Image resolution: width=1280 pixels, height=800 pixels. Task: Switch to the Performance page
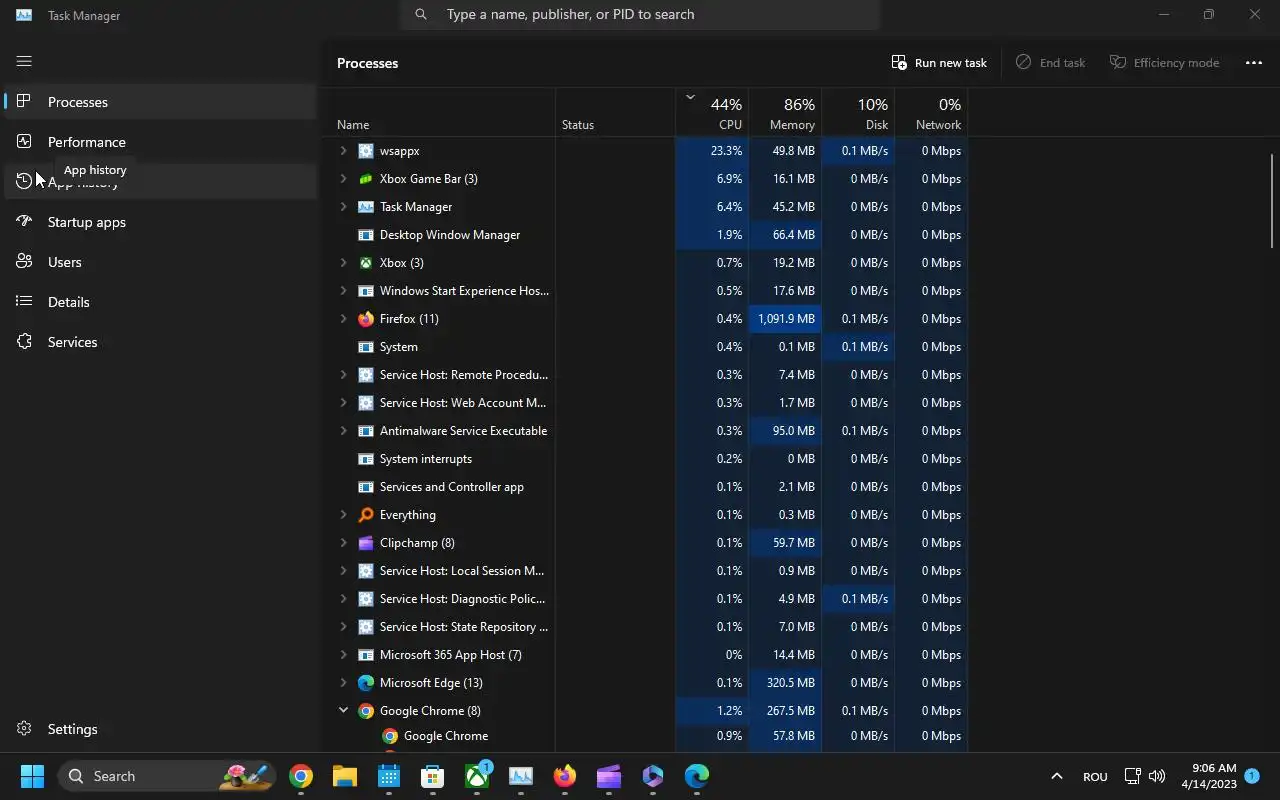pos(160,142)
